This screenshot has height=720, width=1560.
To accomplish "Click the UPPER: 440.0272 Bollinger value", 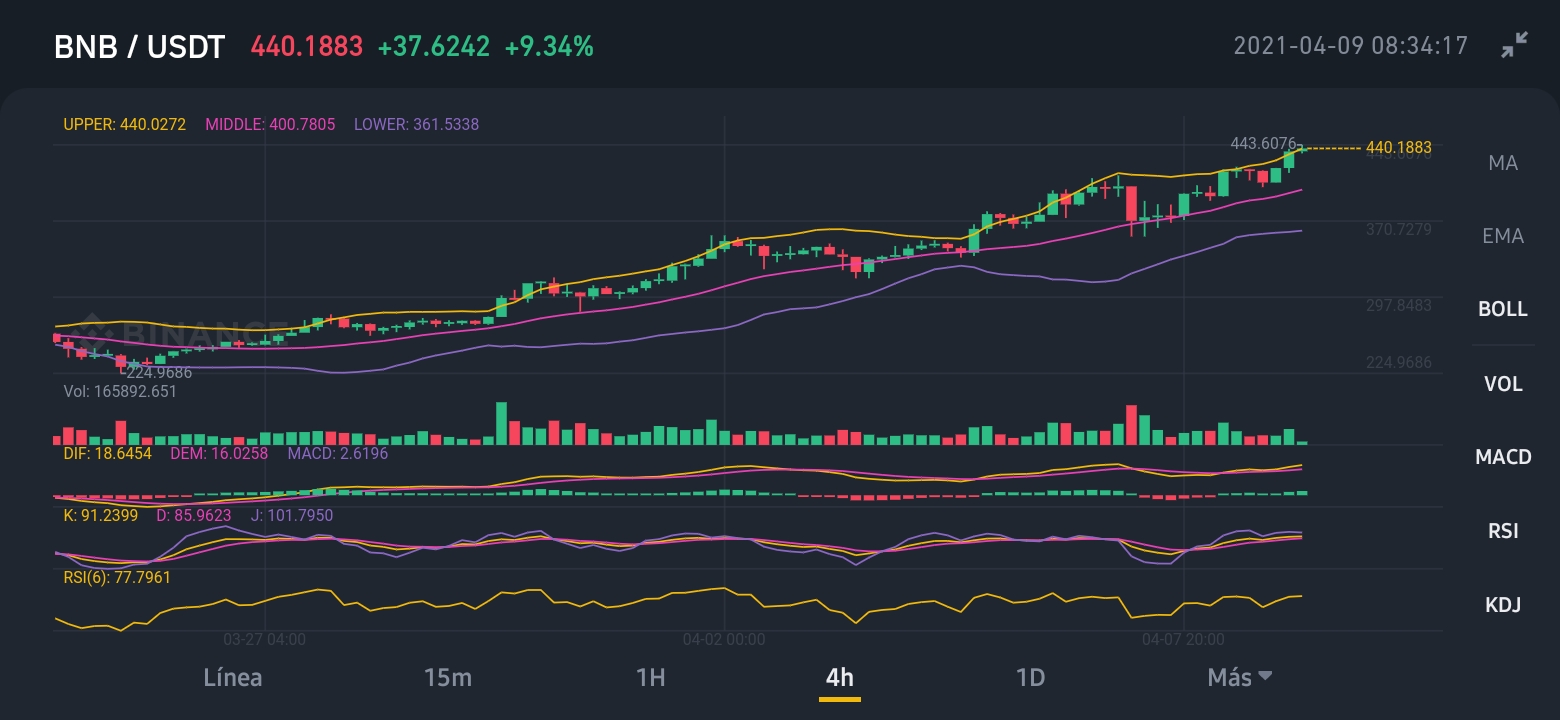I will [125, 125].
